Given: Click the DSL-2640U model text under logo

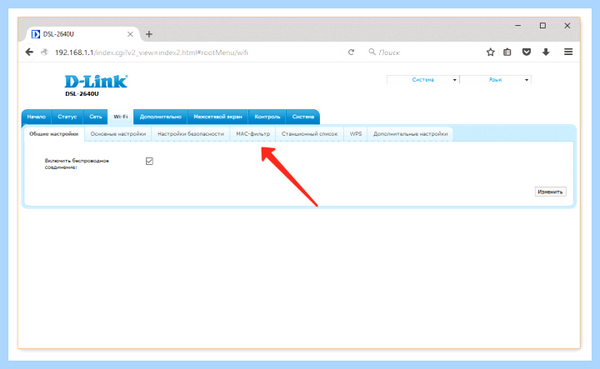Looking at the screenshot, I should click(x=82, y=94).
